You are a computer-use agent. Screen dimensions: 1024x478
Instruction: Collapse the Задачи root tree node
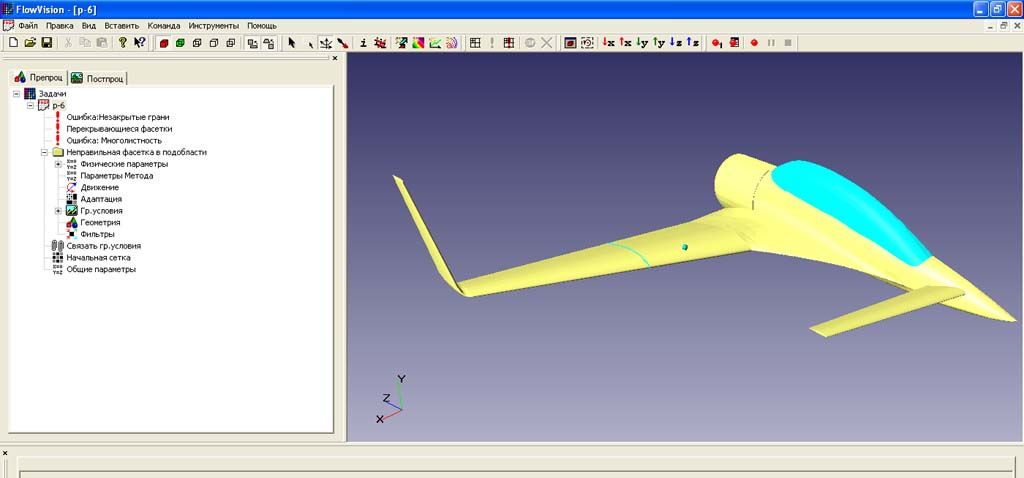point(17,94)
